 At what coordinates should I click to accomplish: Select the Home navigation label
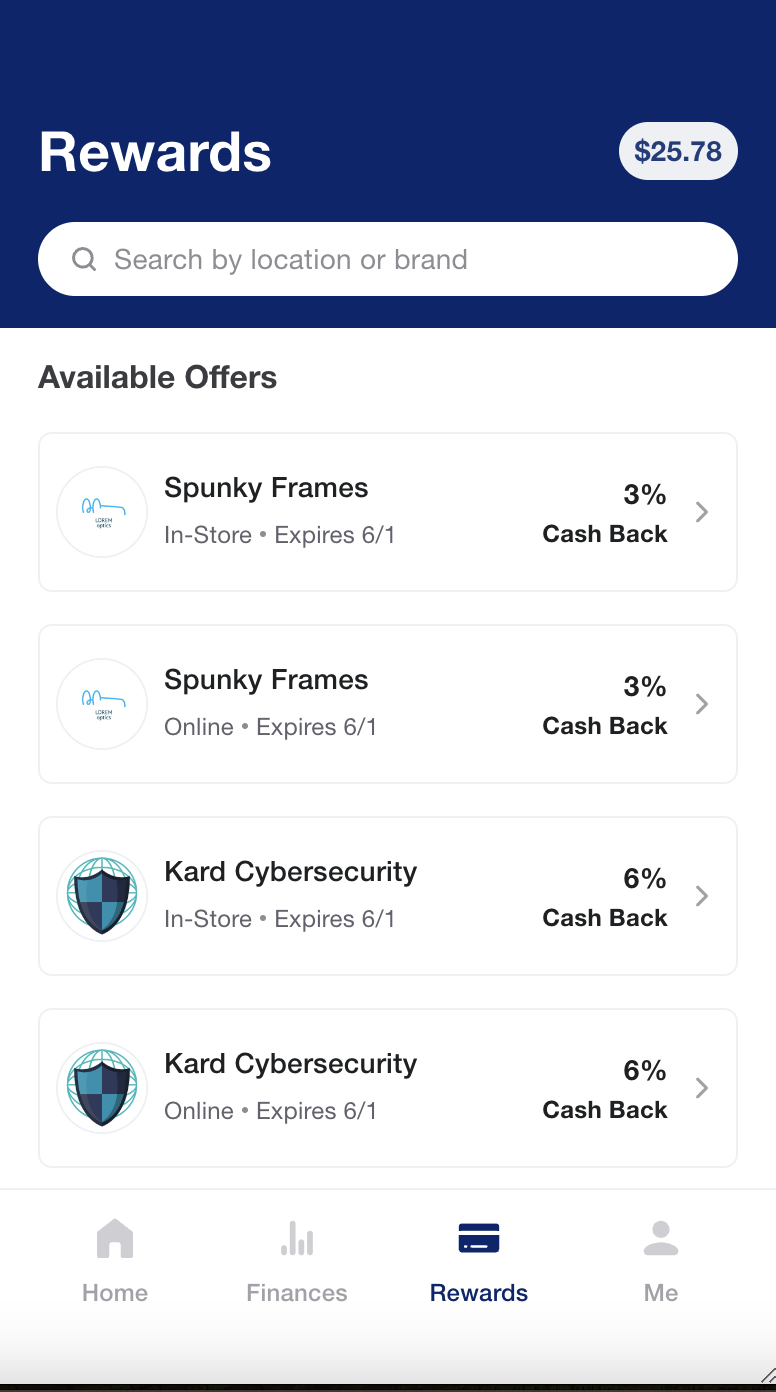115,1292
